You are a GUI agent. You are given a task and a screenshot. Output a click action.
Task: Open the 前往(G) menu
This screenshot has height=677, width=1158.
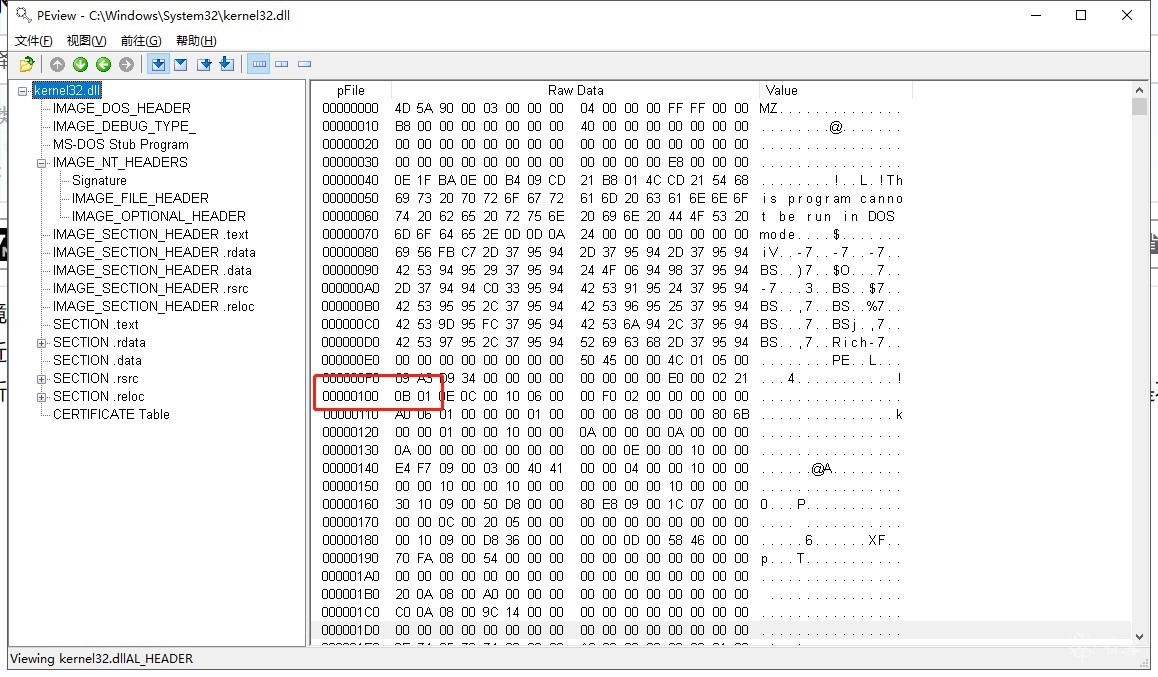[141, 41]
